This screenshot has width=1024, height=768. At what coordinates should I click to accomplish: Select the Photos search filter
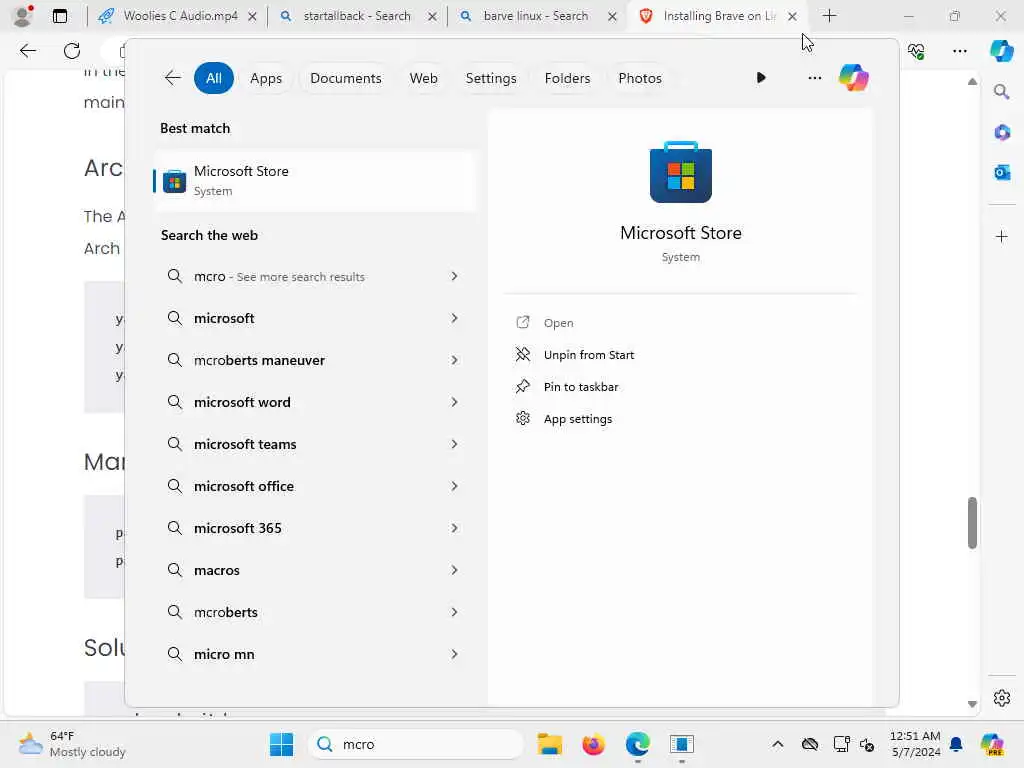pyautogui.click(x=639, y=78)
